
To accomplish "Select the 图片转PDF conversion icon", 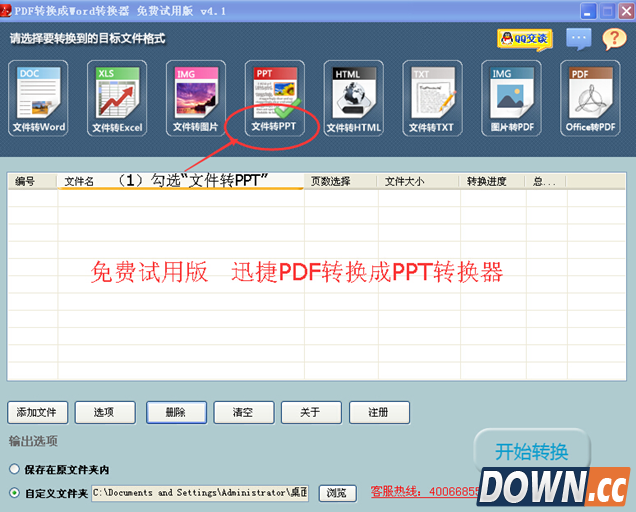I will [511, 98].
